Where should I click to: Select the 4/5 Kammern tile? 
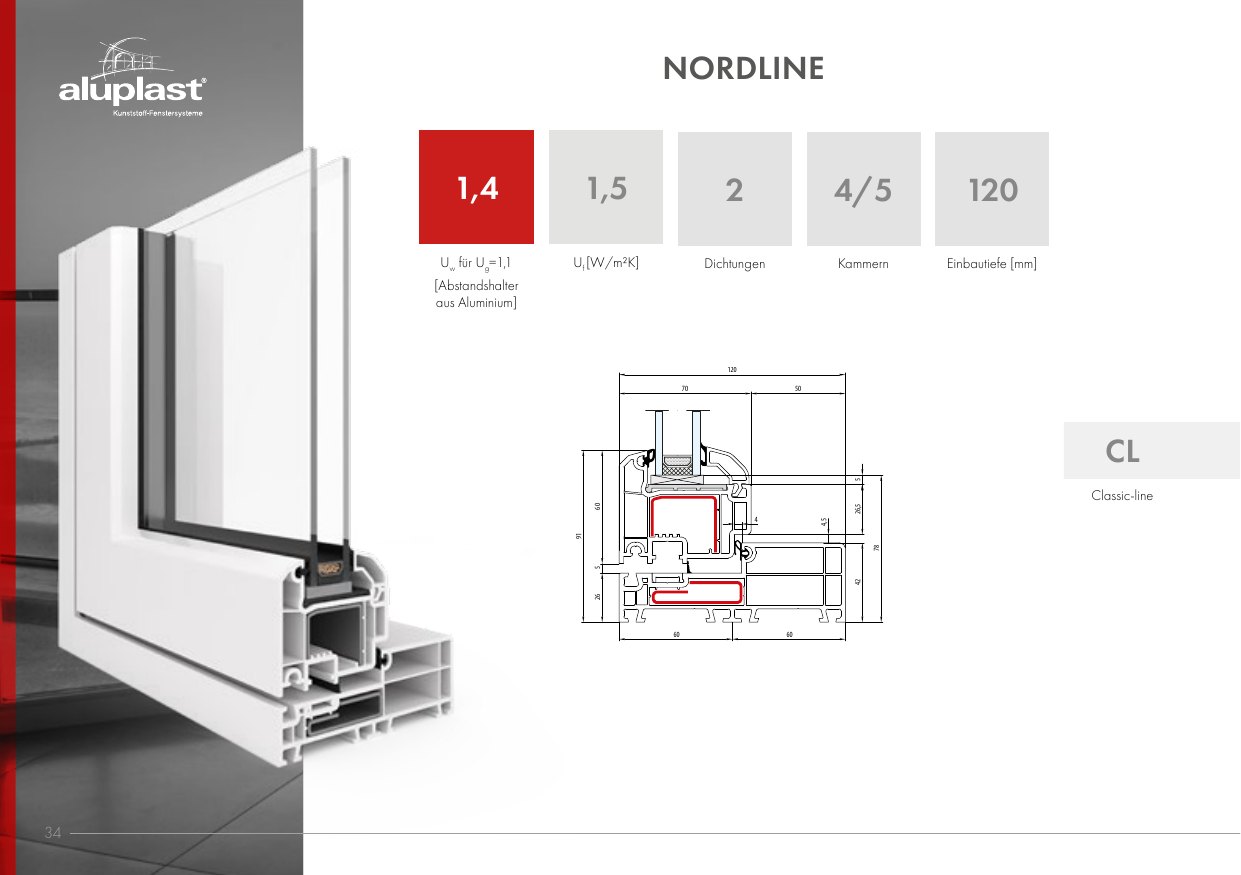[863, 189]
